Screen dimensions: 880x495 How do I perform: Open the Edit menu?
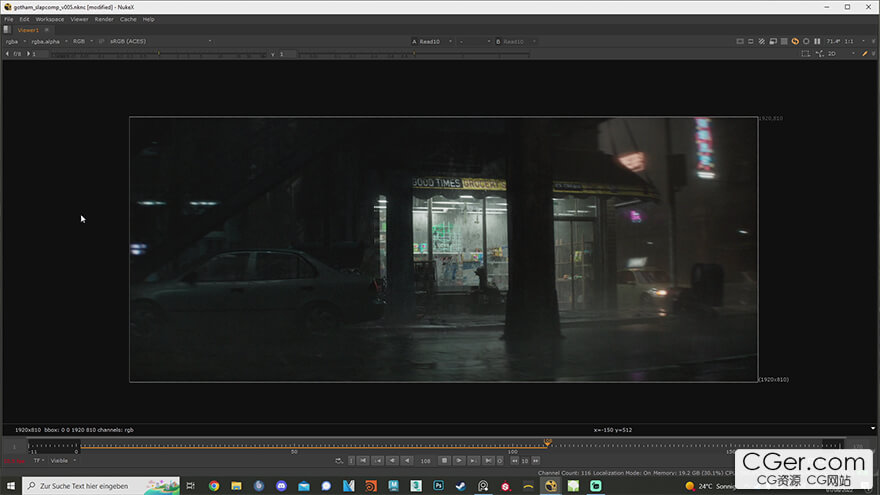tap(24, 19)
